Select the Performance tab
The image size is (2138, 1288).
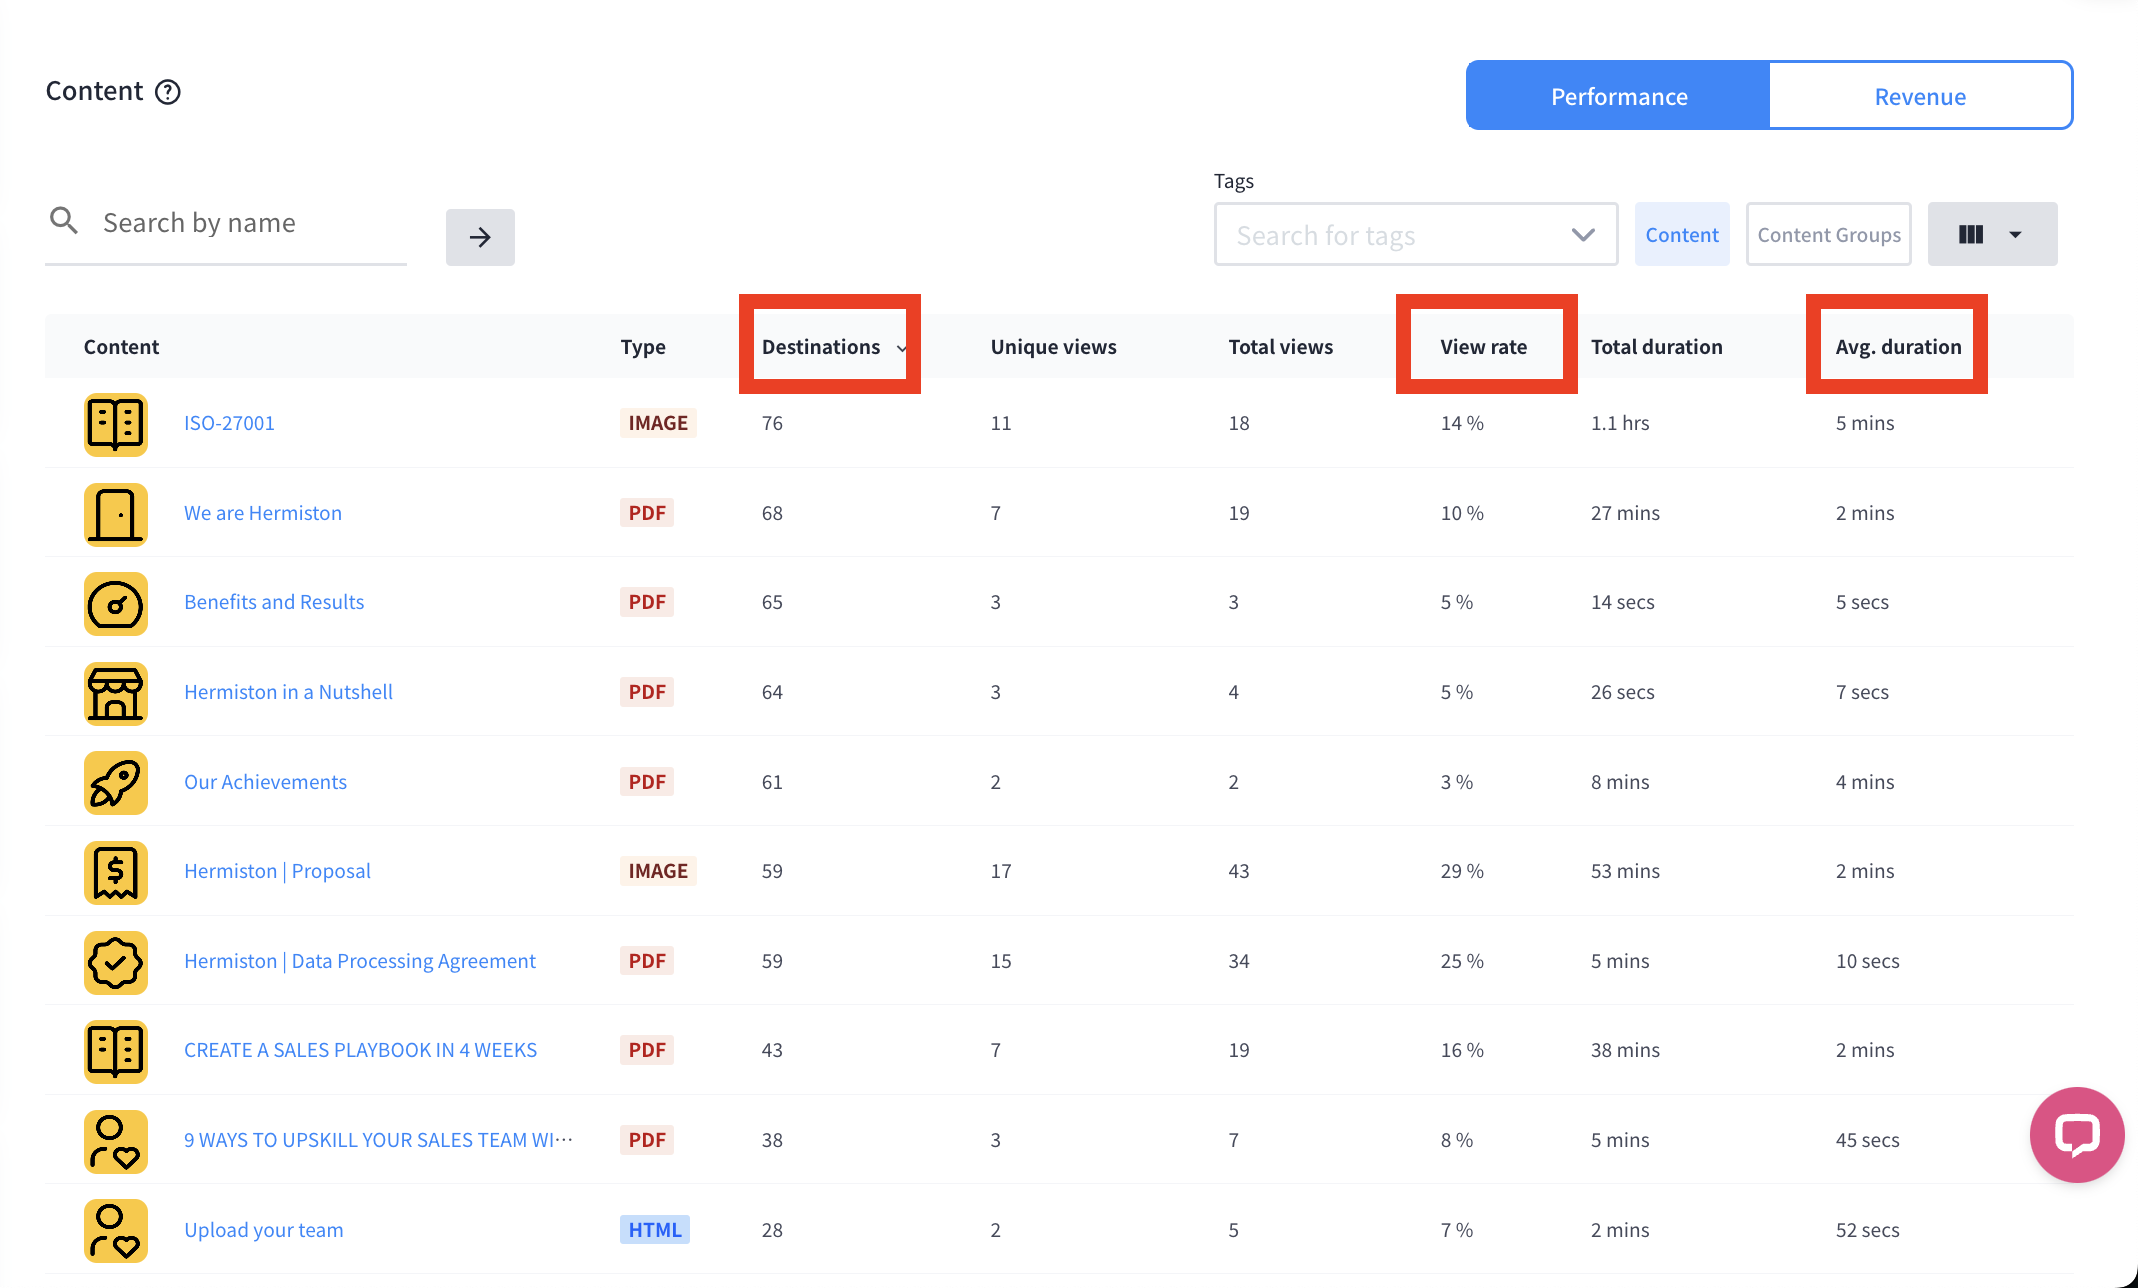tap(1618, 96)
